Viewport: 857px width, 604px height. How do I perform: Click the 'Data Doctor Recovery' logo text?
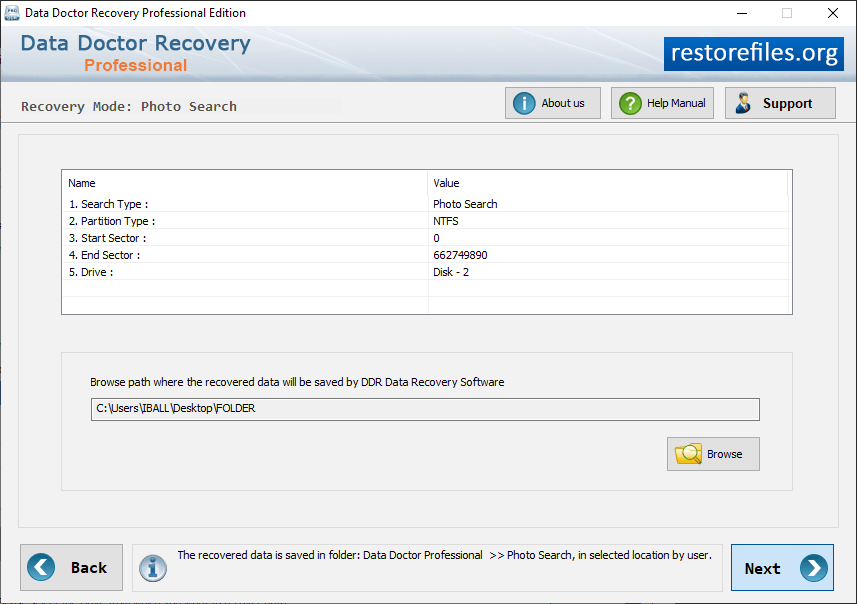pyautogui.click(x=136, y=43)
